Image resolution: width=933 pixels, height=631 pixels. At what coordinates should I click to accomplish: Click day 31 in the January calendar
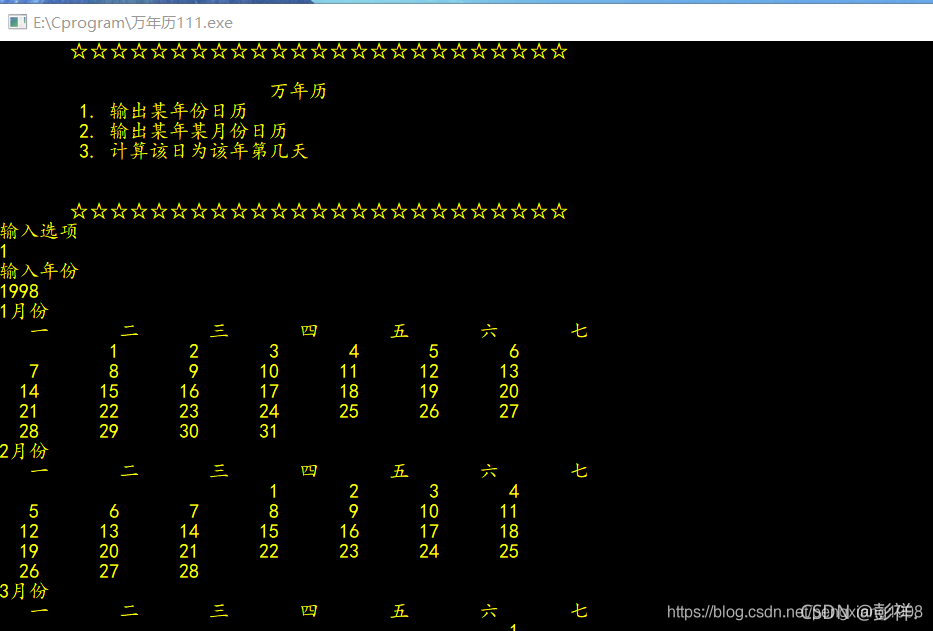pos(268,431)
